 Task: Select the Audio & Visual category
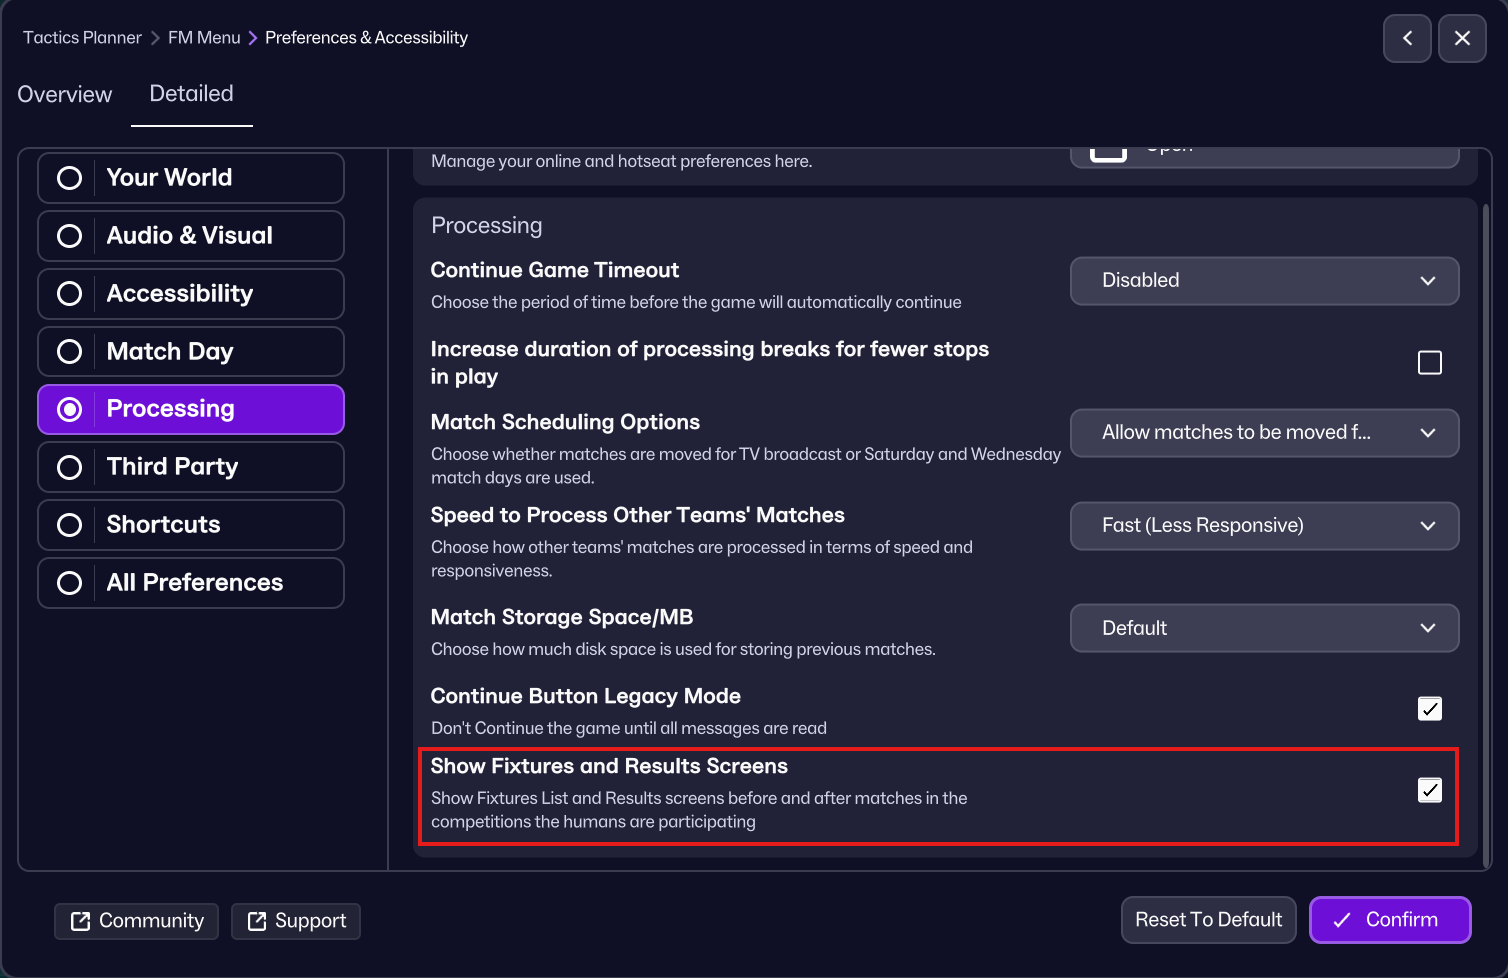(191, 236)
